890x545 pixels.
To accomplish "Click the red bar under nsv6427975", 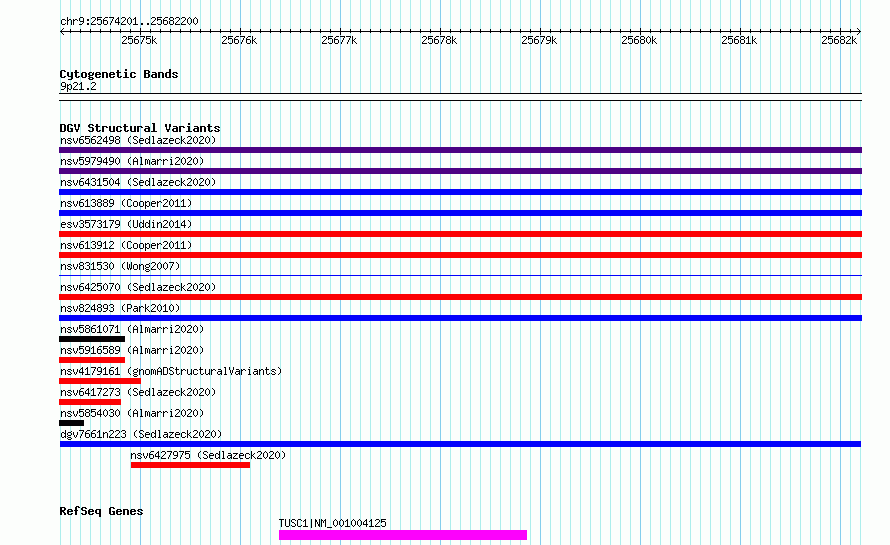I will [190, 465].
